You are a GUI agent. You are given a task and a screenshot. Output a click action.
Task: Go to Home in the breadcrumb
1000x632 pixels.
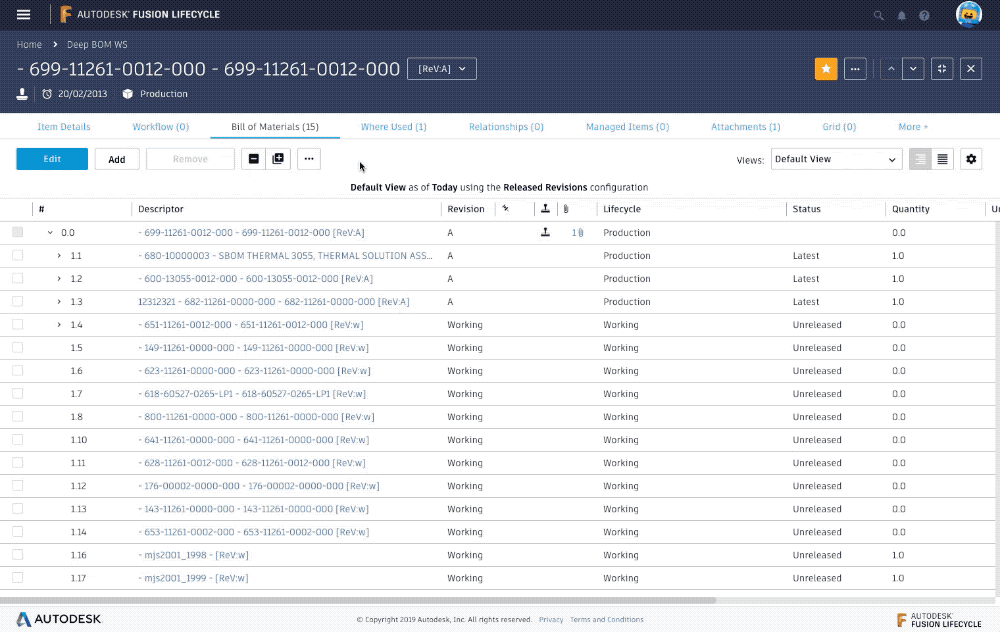click(29, 44)
